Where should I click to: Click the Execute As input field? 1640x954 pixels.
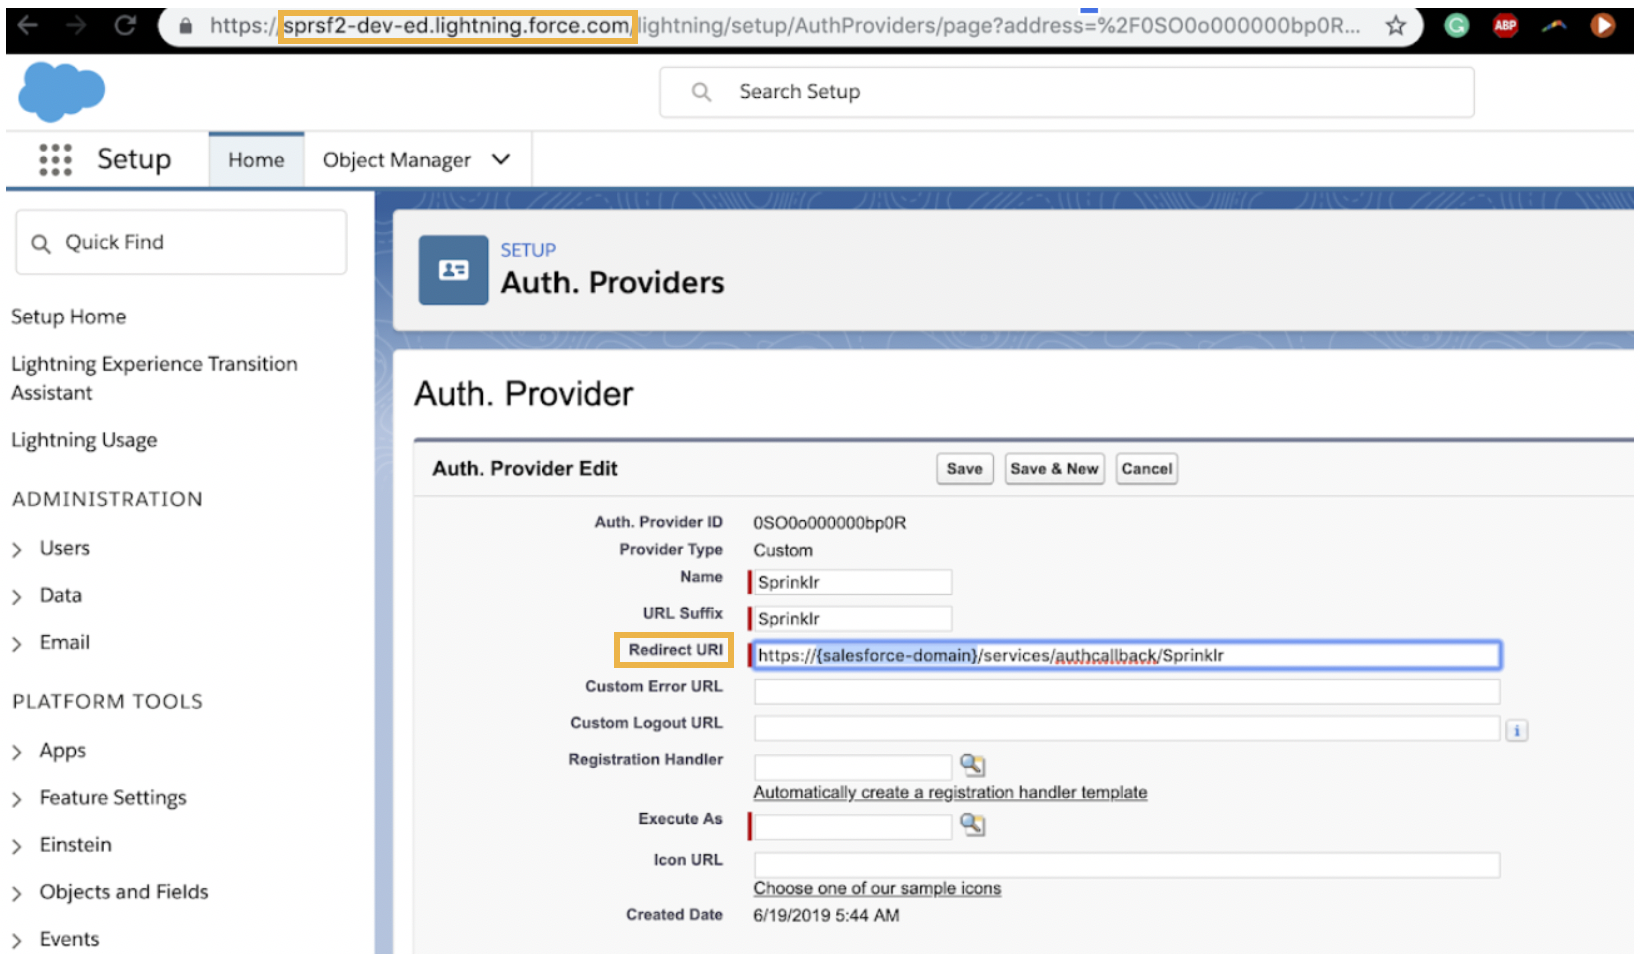pyautogui.click(x=853, y=826)
